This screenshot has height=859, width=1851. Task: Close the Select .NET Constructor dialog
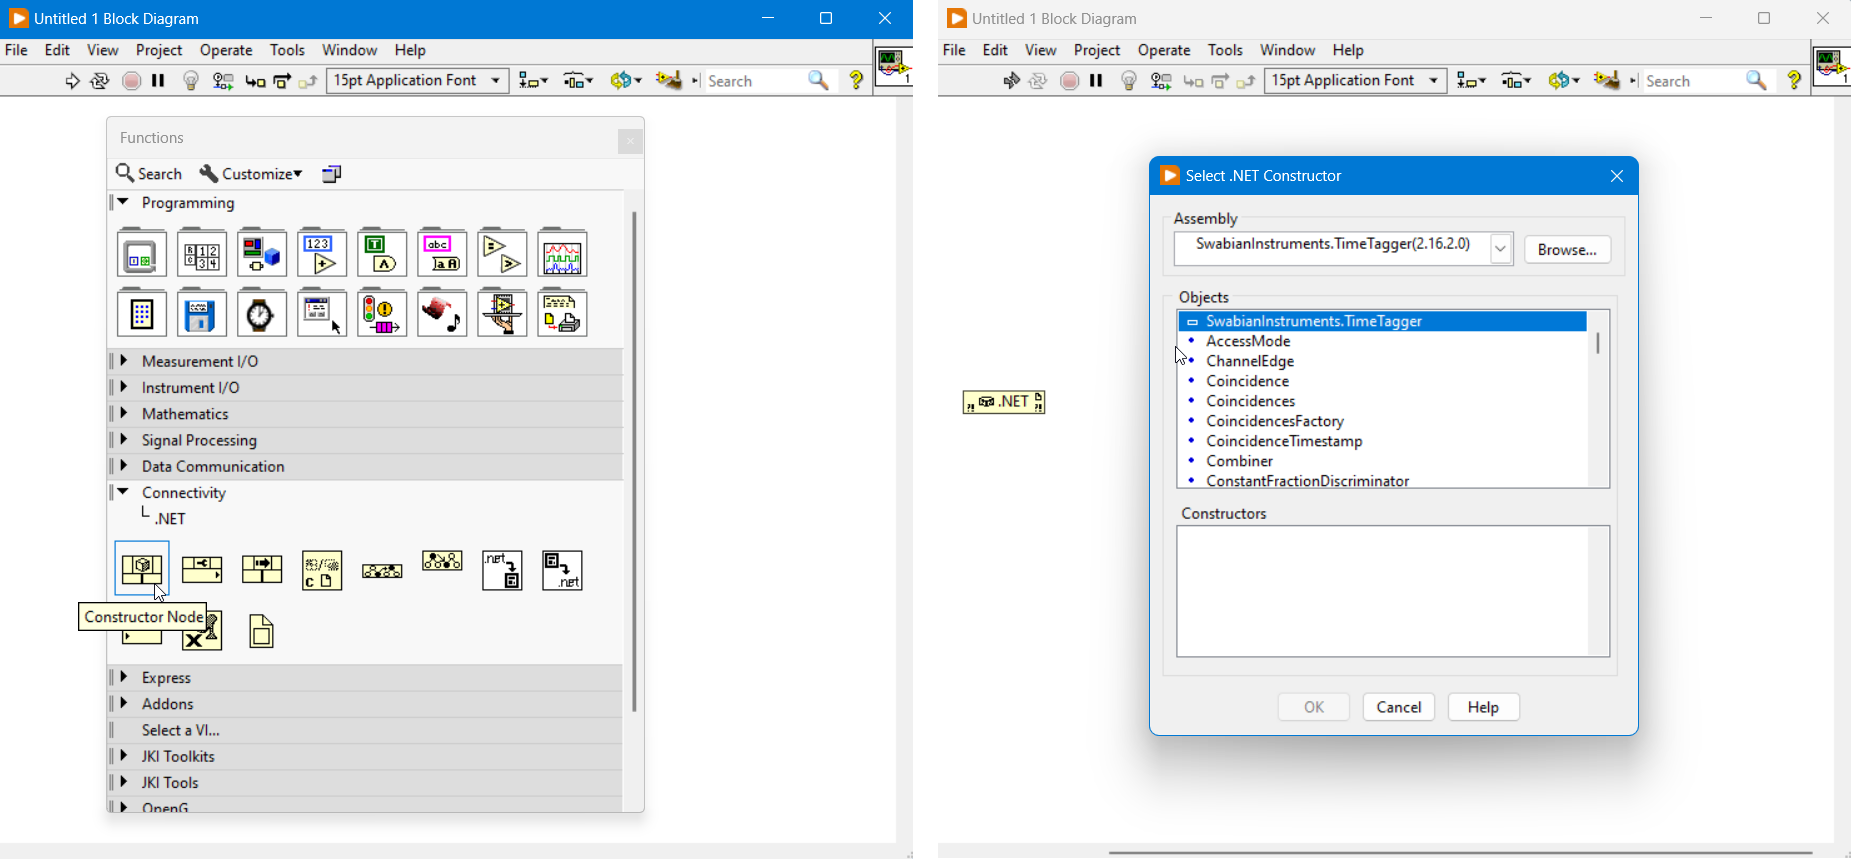[1617, 176]
